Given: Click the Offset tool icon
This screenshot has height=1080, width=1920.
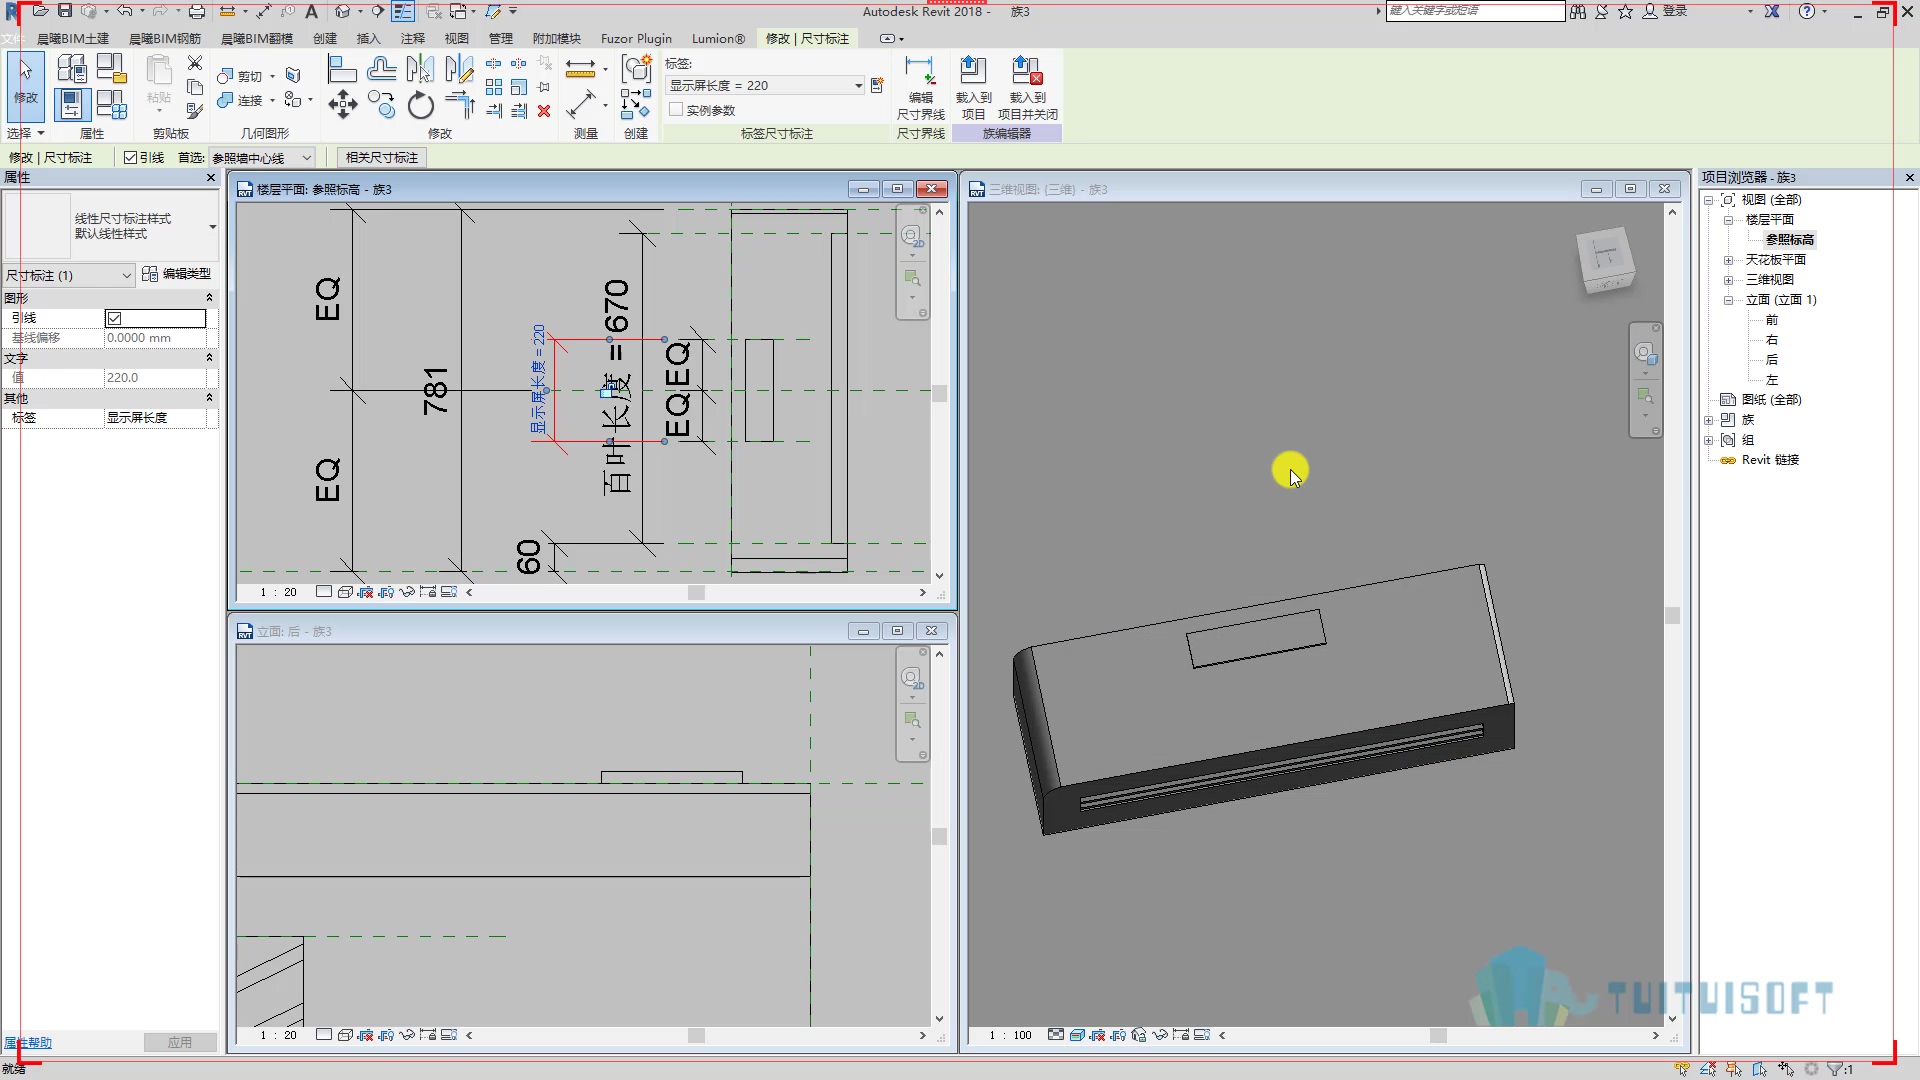Looking at the screenshot, I should 381,69.
